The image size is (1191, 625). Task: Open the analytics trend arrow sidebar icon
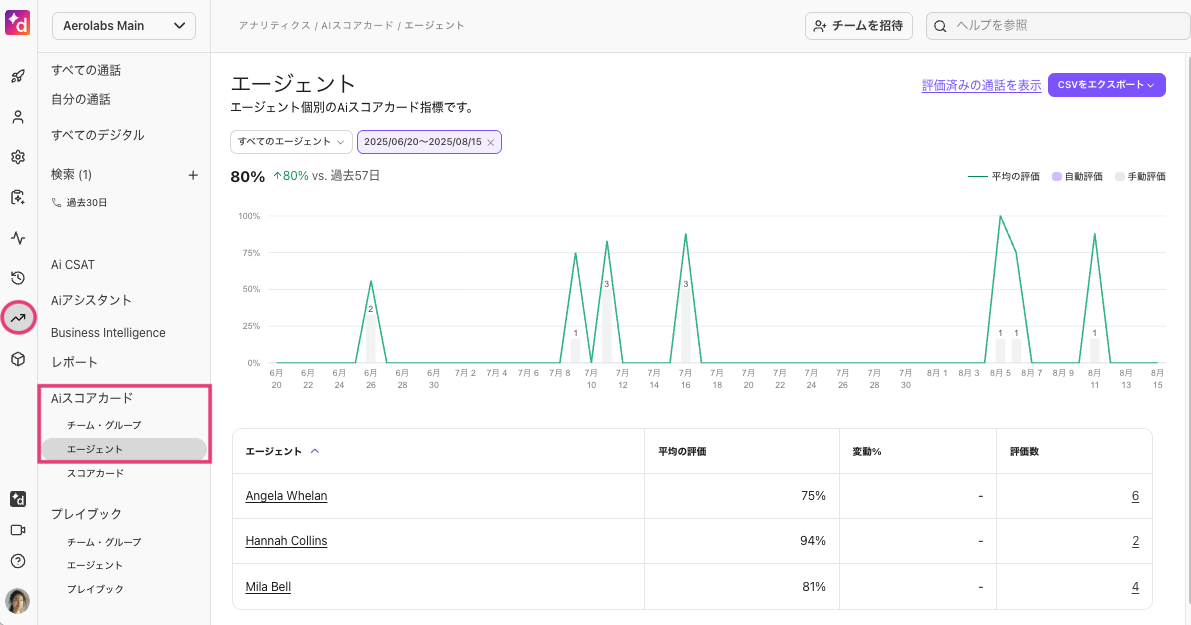(18, 318)
